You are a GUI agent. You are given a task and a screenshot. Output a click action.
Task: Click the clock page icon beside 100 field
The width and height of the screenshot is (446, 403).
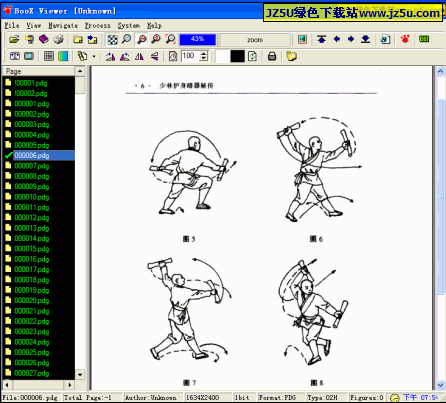click(x=173, y=56)
